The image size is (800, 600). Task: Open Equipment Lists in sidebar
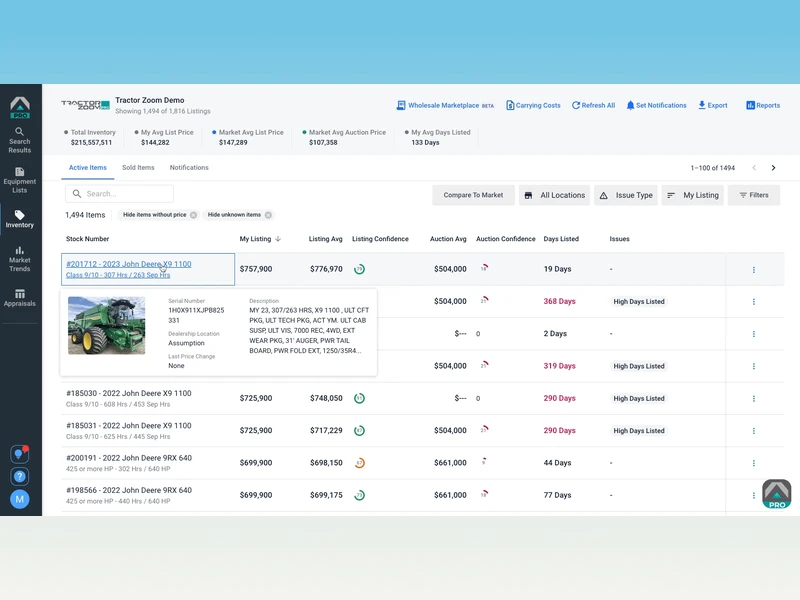(19, 180)
